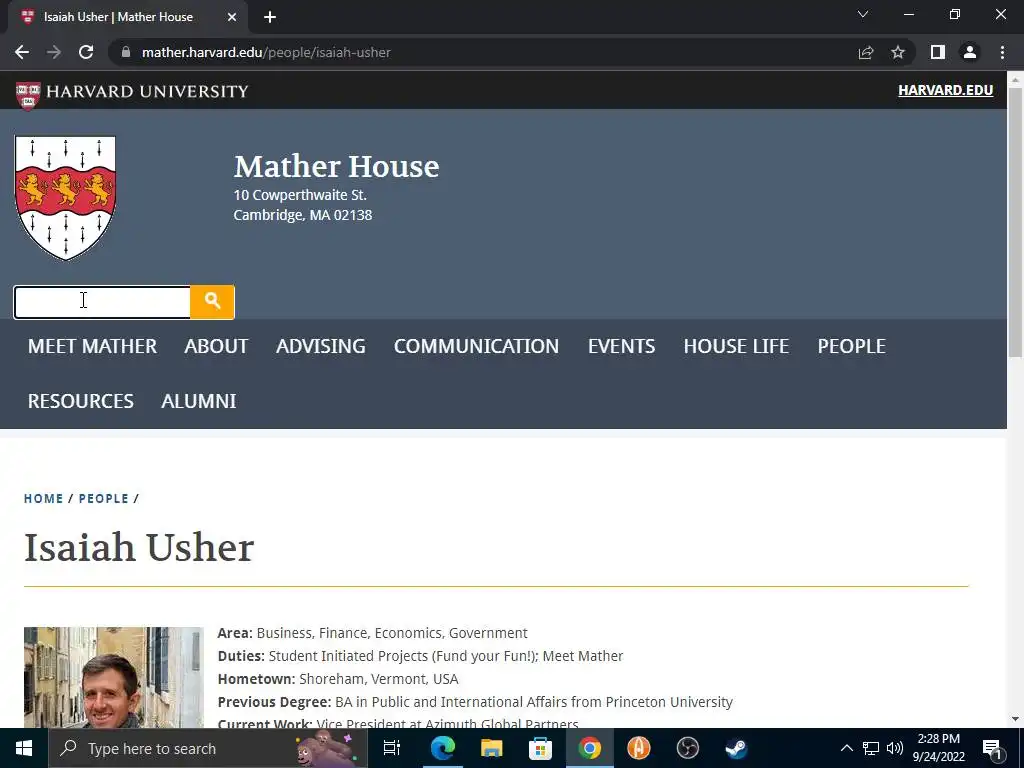
Task: Click the 'Business, Finance, Economics, Government' area text
Action: click(x=392, y=633)
